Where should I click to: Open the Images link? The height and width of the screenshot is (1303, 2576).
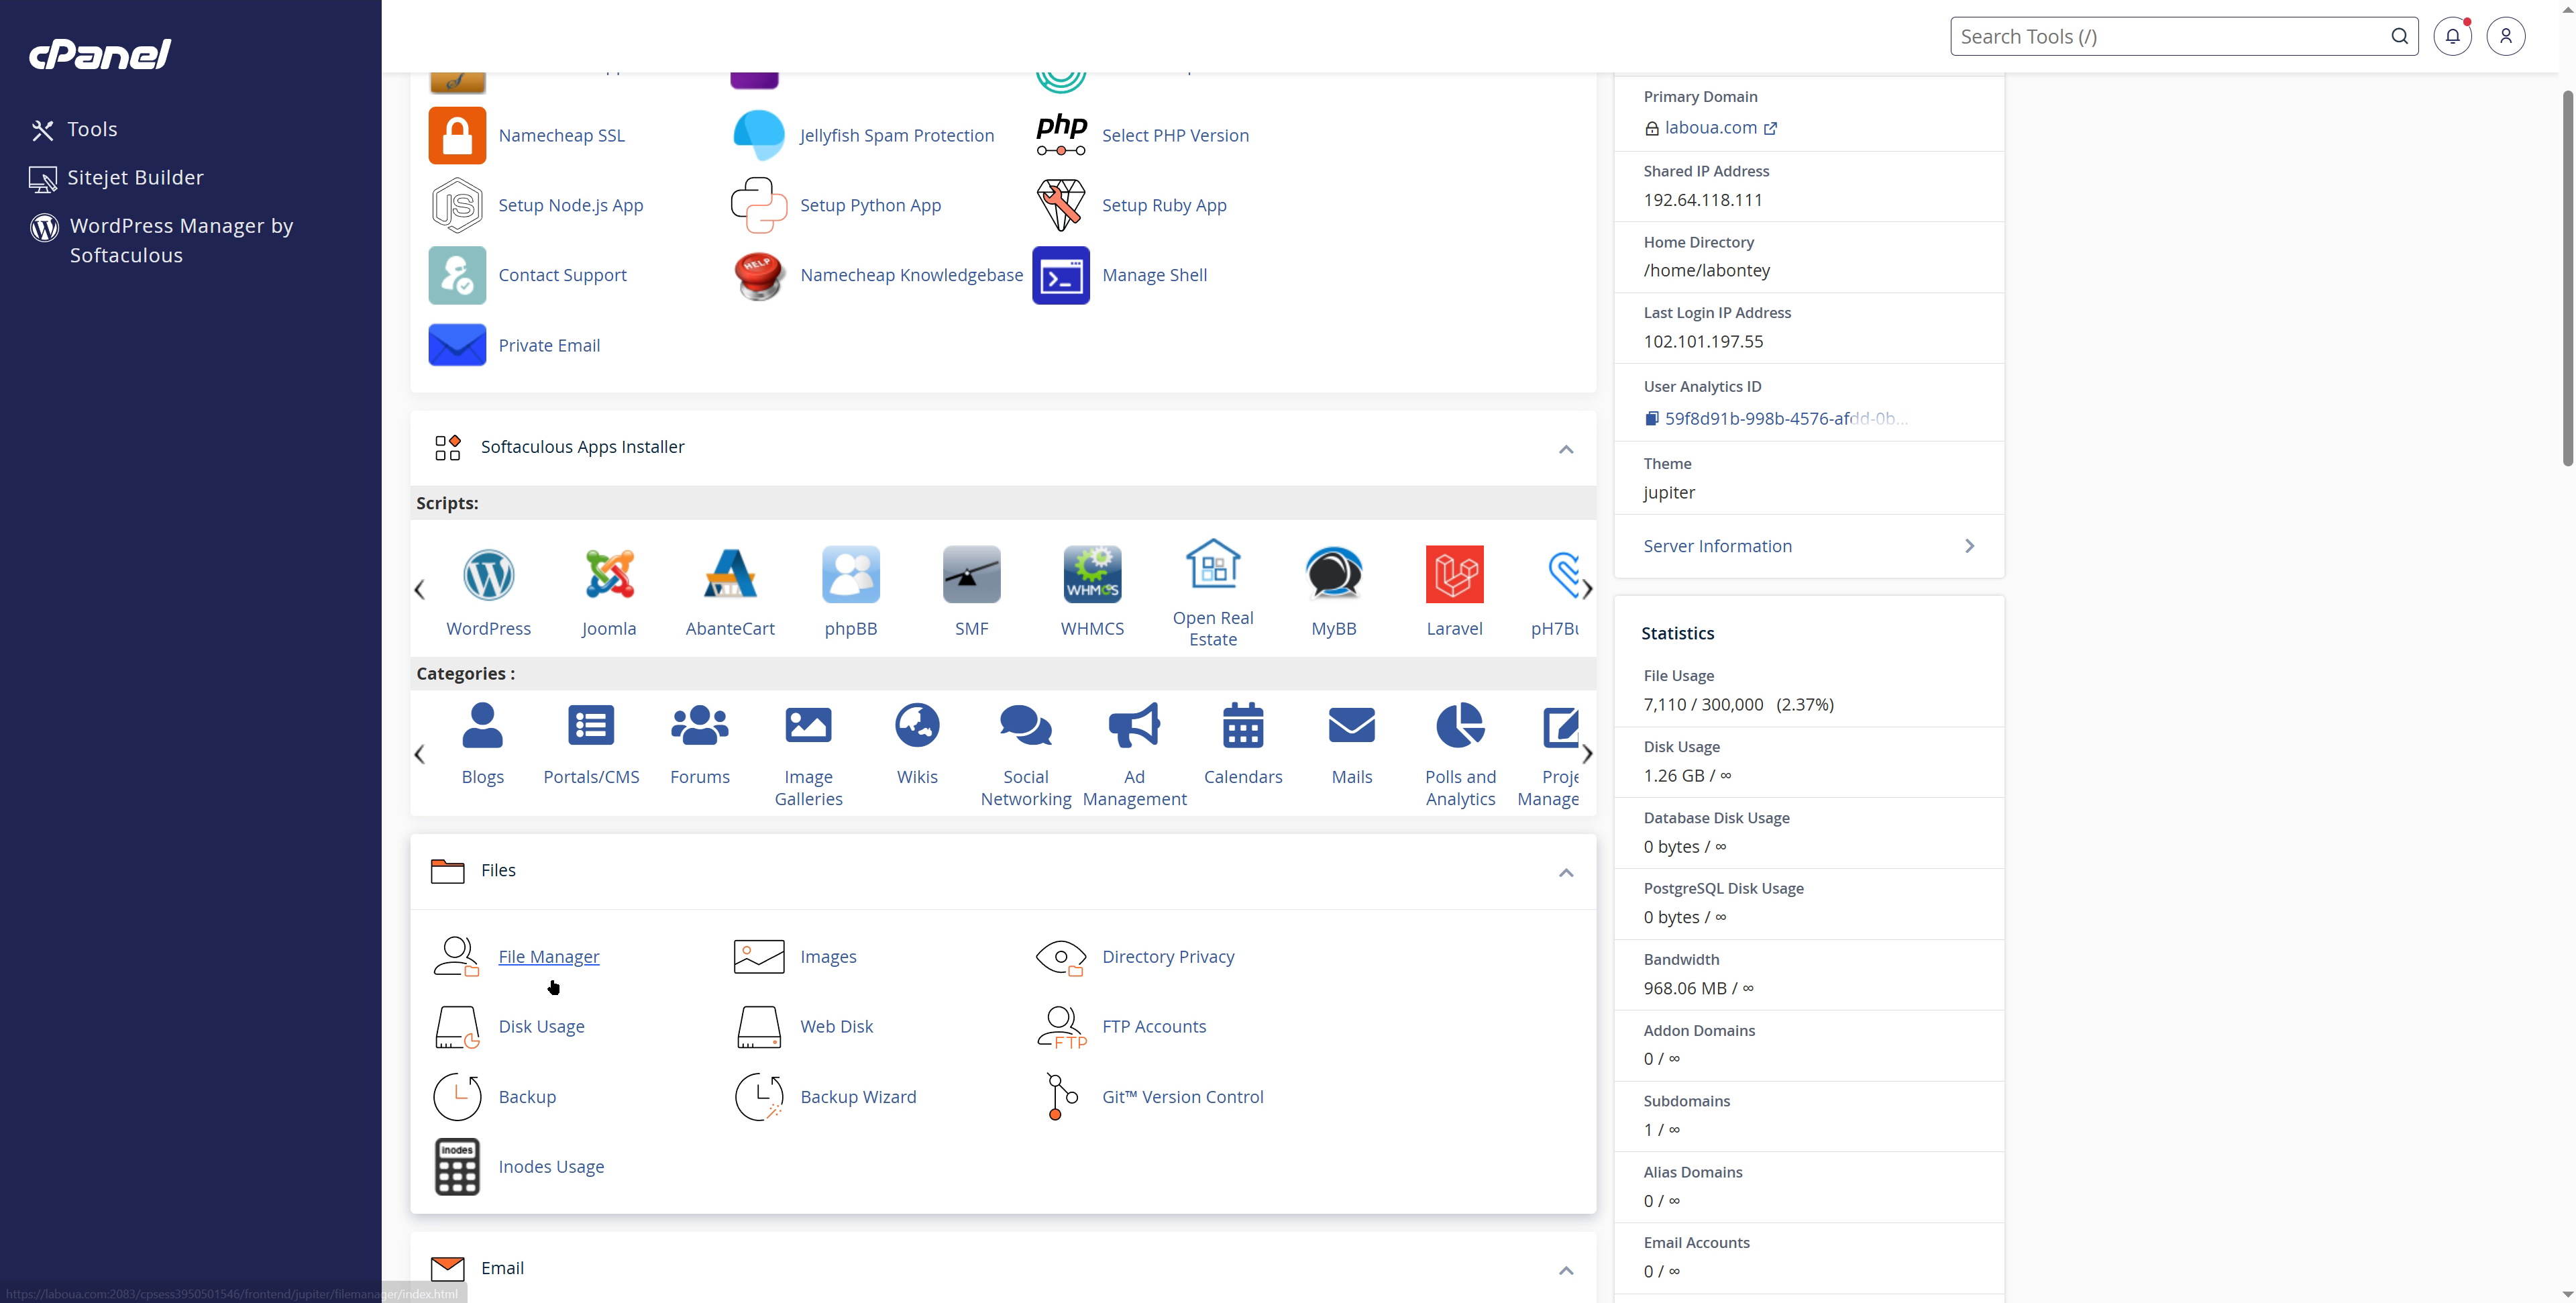828,957
